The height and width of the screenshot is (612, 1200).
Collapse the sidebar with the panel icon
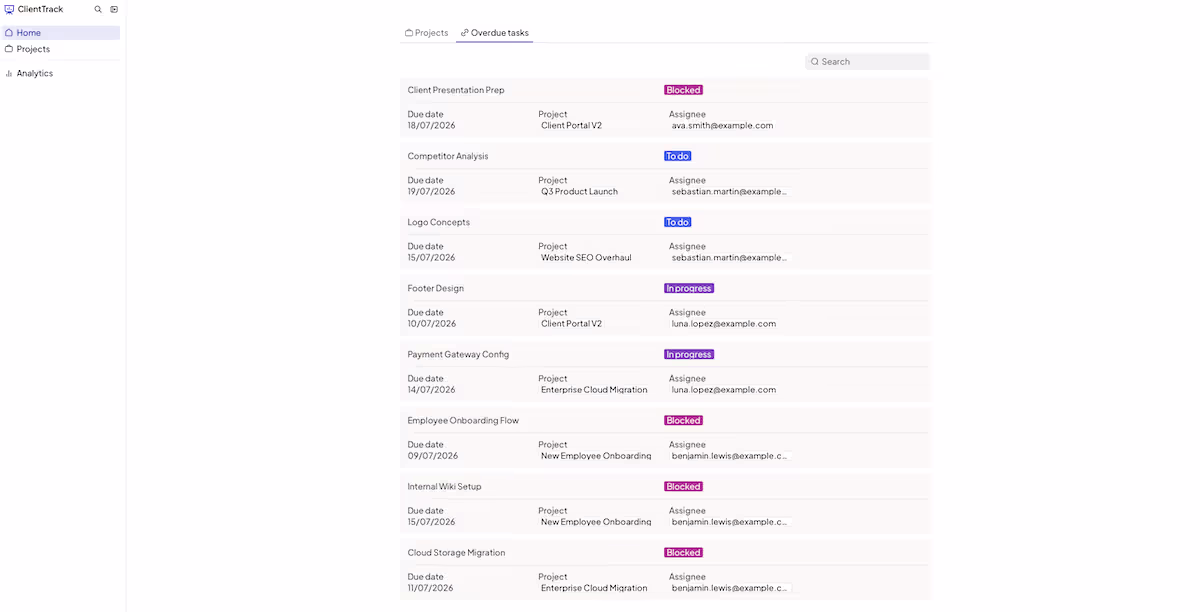point(114,9)
